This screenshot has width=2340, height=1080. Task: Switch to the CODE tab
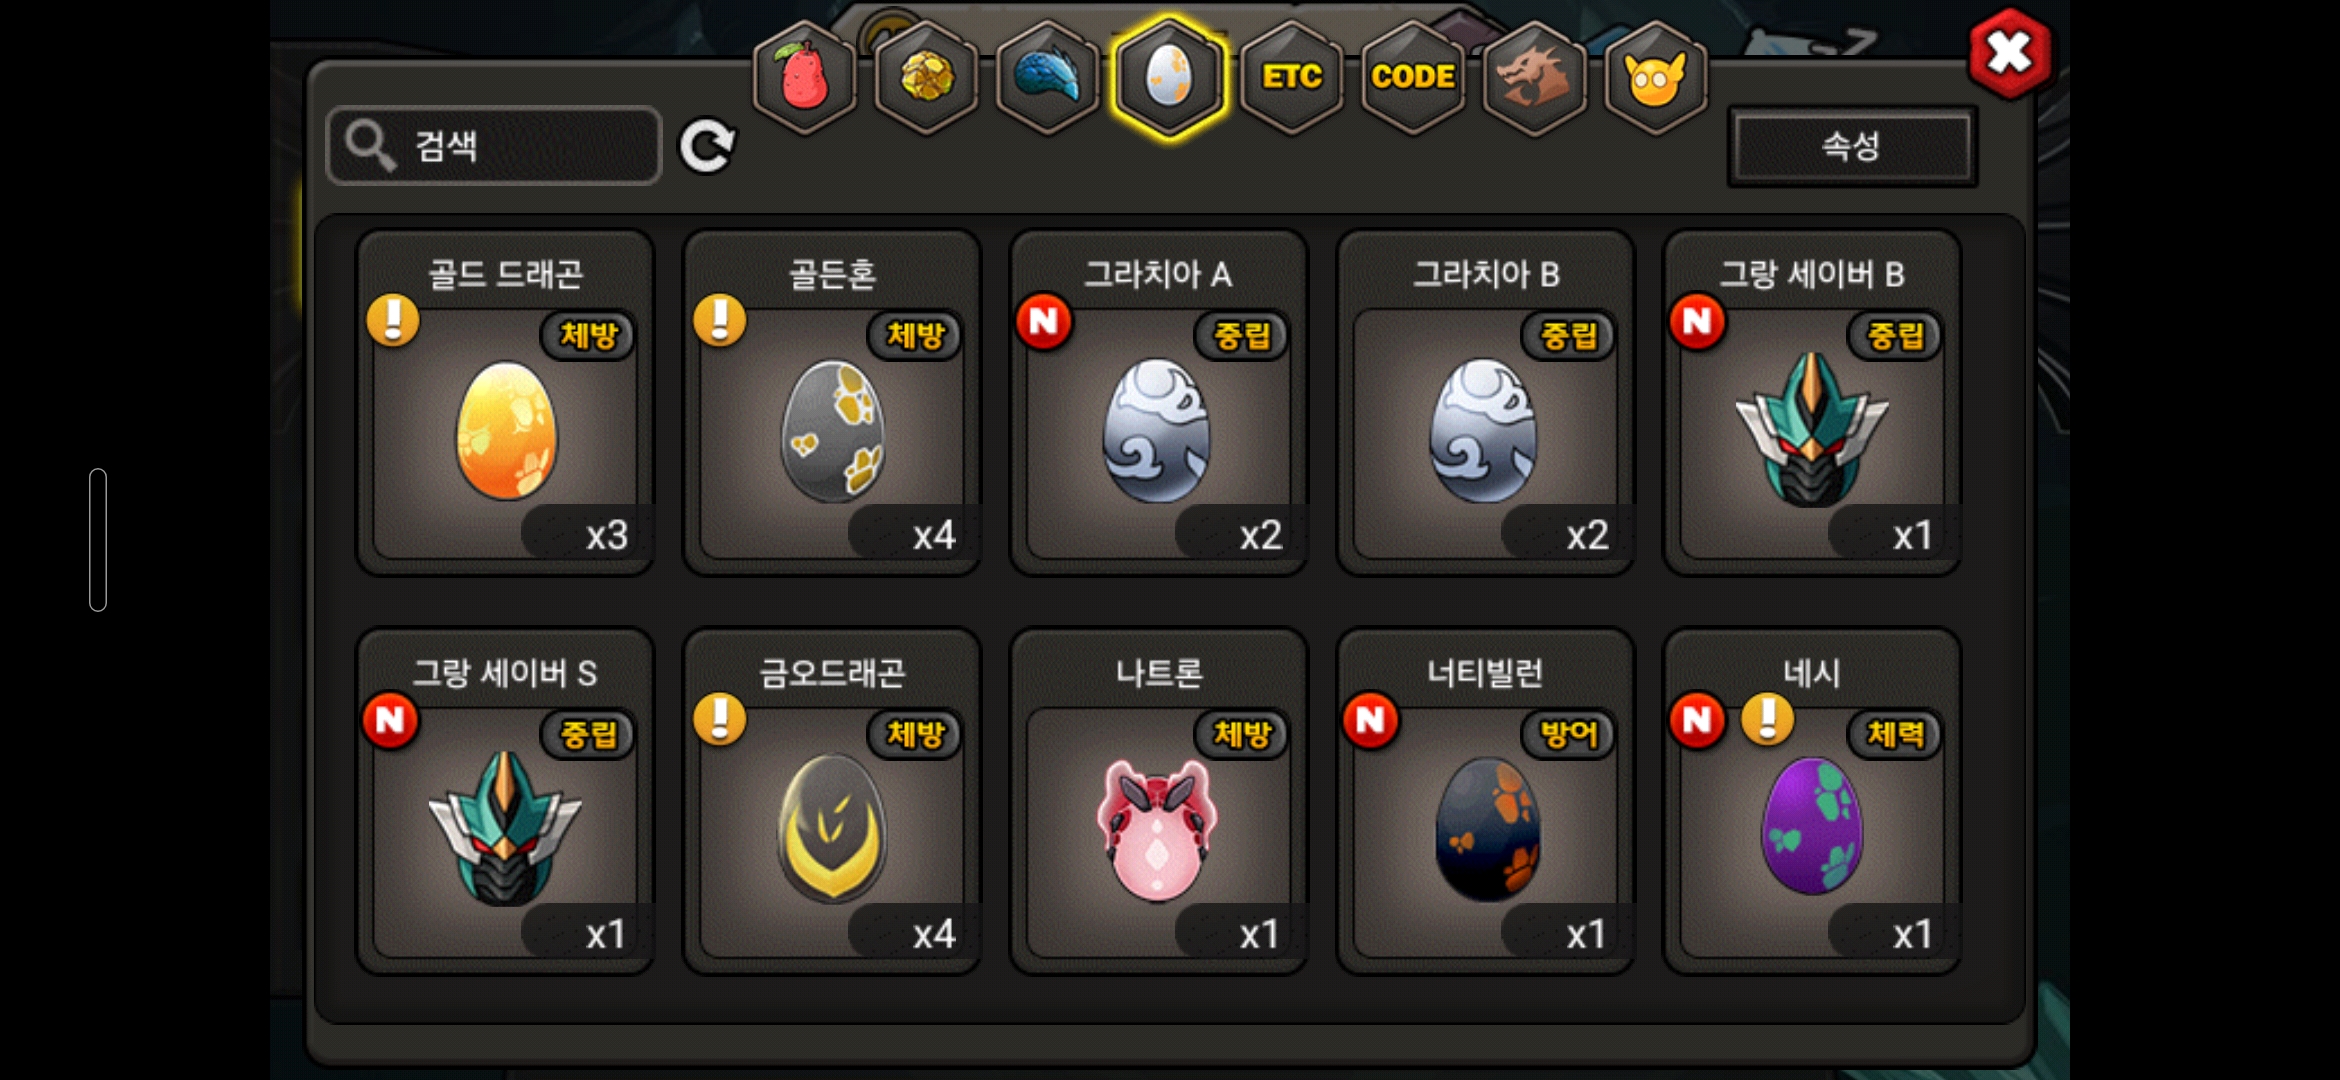click(1413, 78)
